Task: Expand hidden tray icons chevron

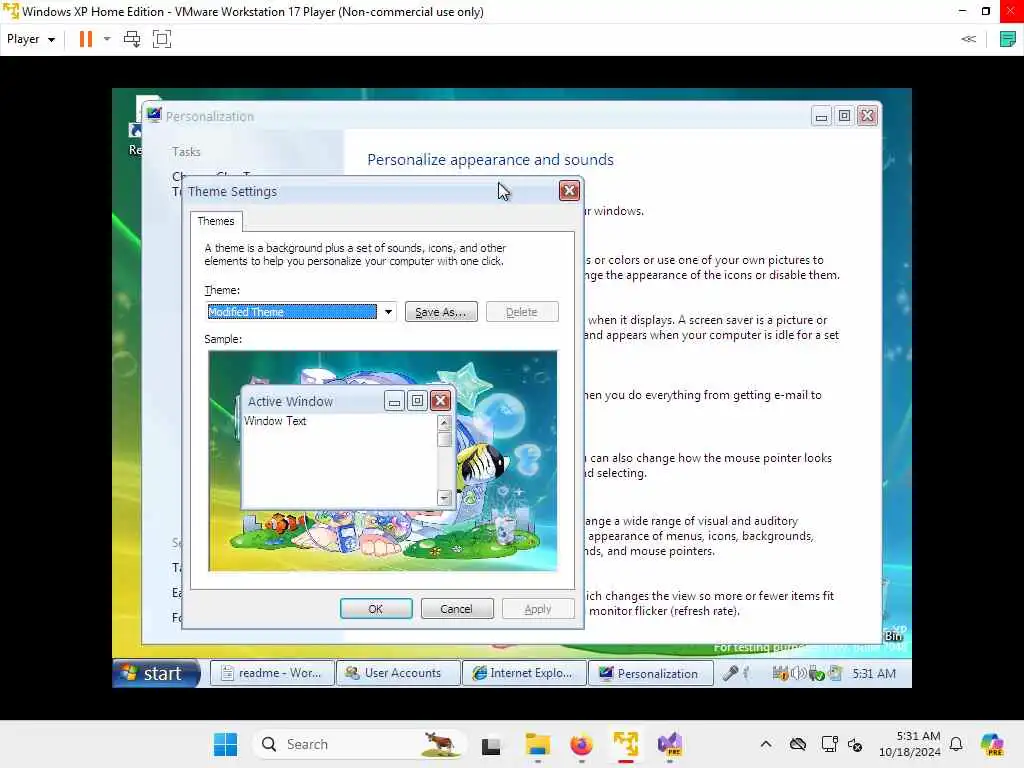Action: (766, 744)
